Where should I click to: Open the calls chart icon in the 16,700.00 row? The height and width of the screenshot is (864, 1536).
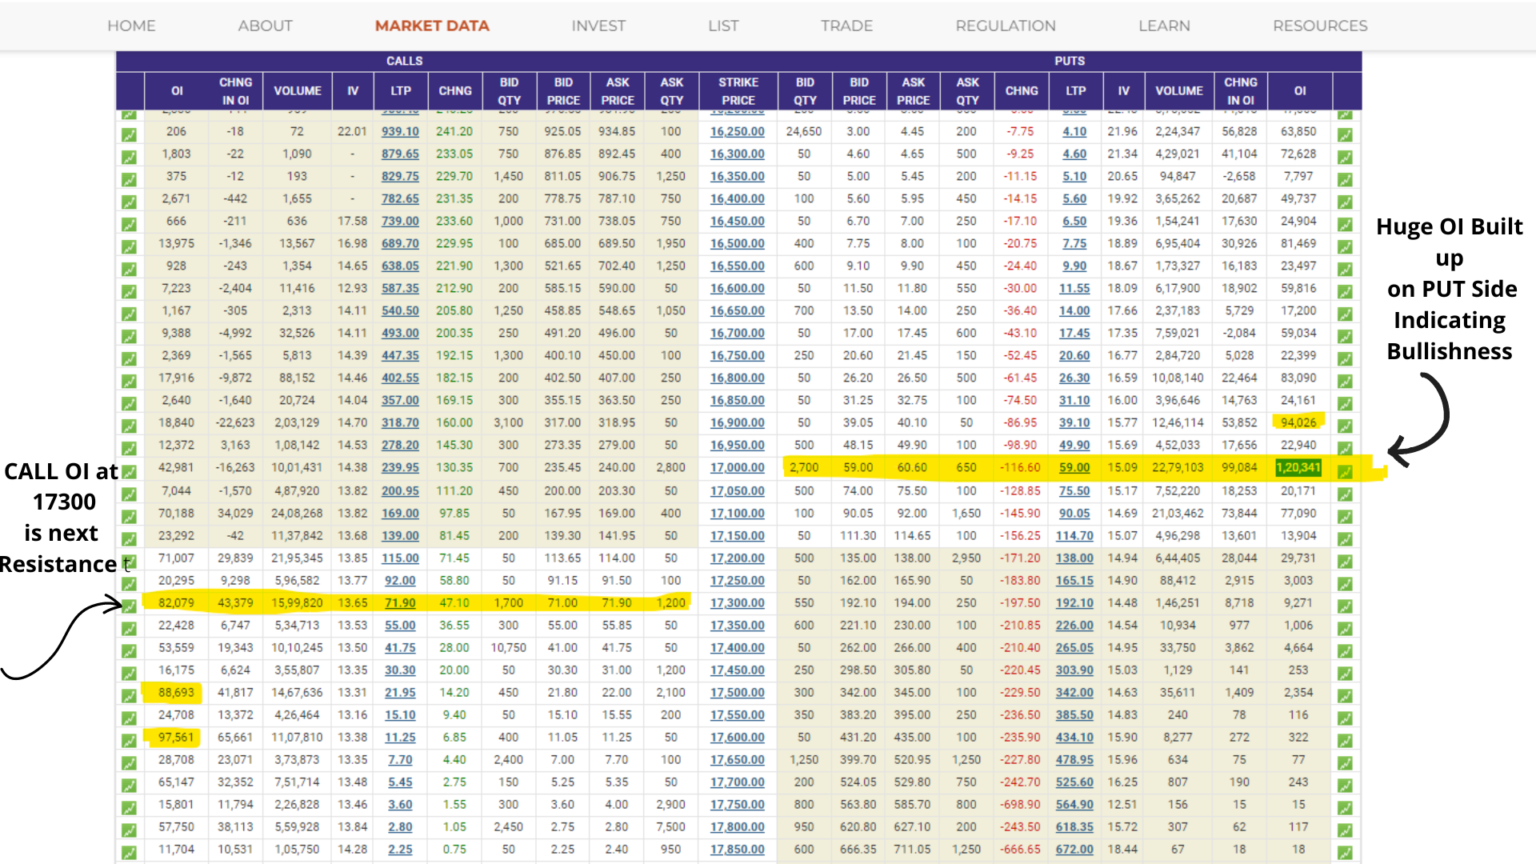[x=129, y=337]
